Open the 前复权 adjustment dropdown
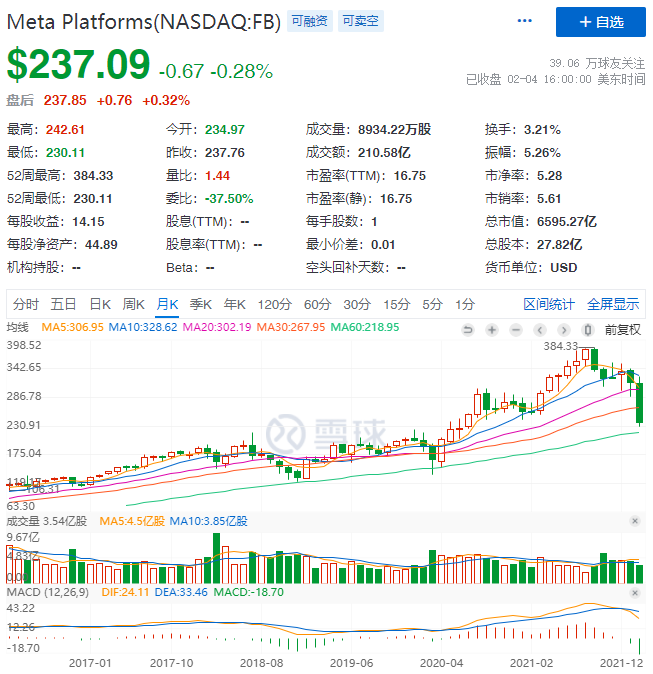The image size is (653, 674). click(x=622, y=330)
